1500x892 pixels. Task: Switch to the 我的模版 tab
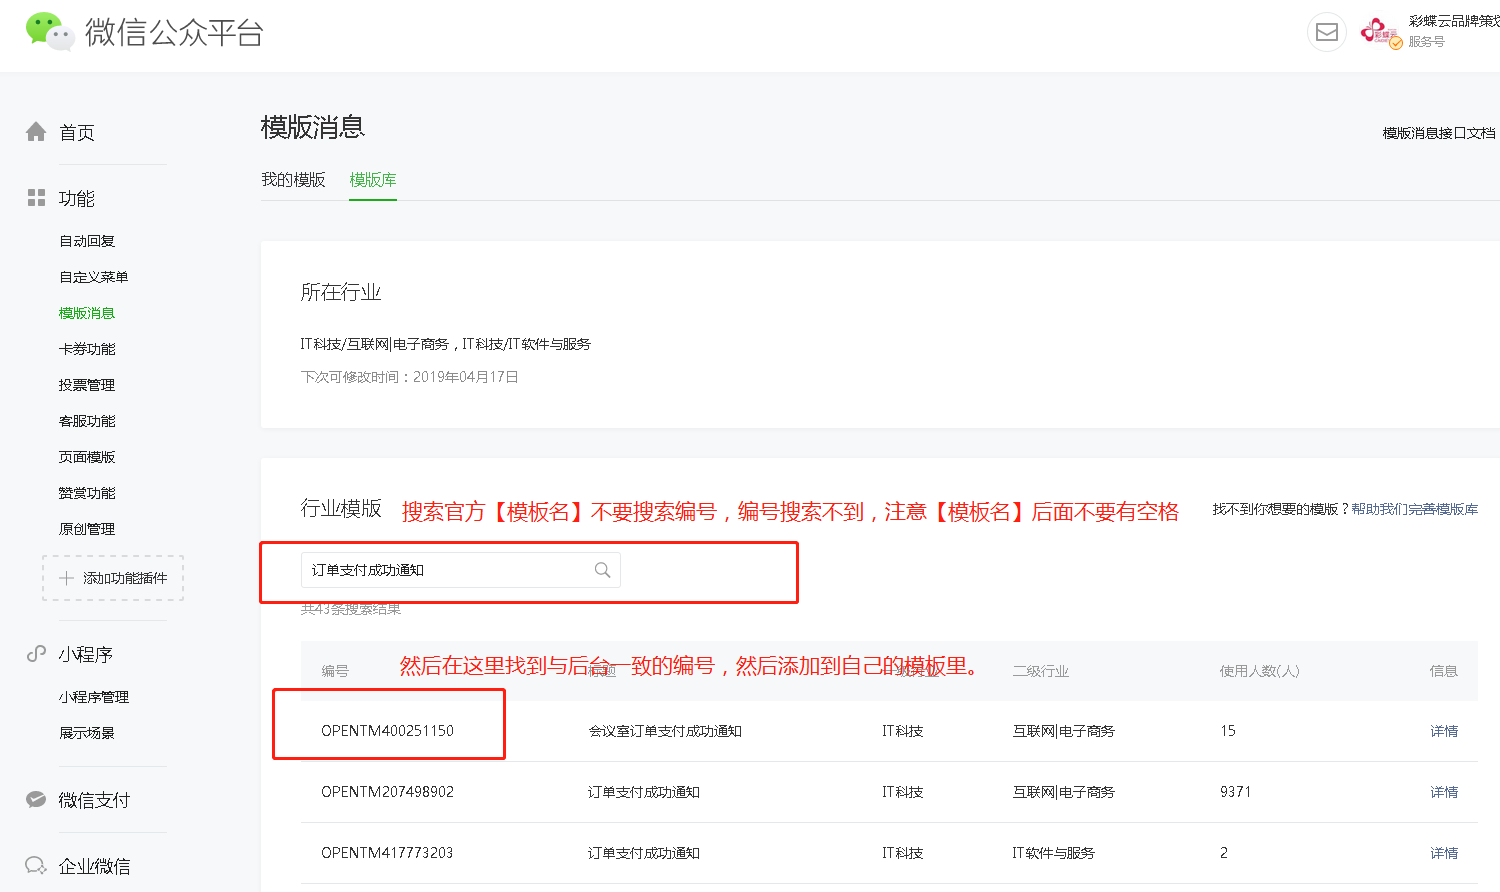[x=293, y=180]
